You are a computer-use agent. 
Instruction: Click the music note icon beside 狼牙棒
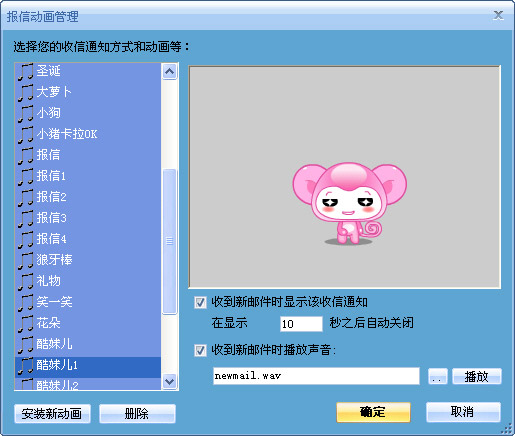pyautogui.click(x=26, y=260)
